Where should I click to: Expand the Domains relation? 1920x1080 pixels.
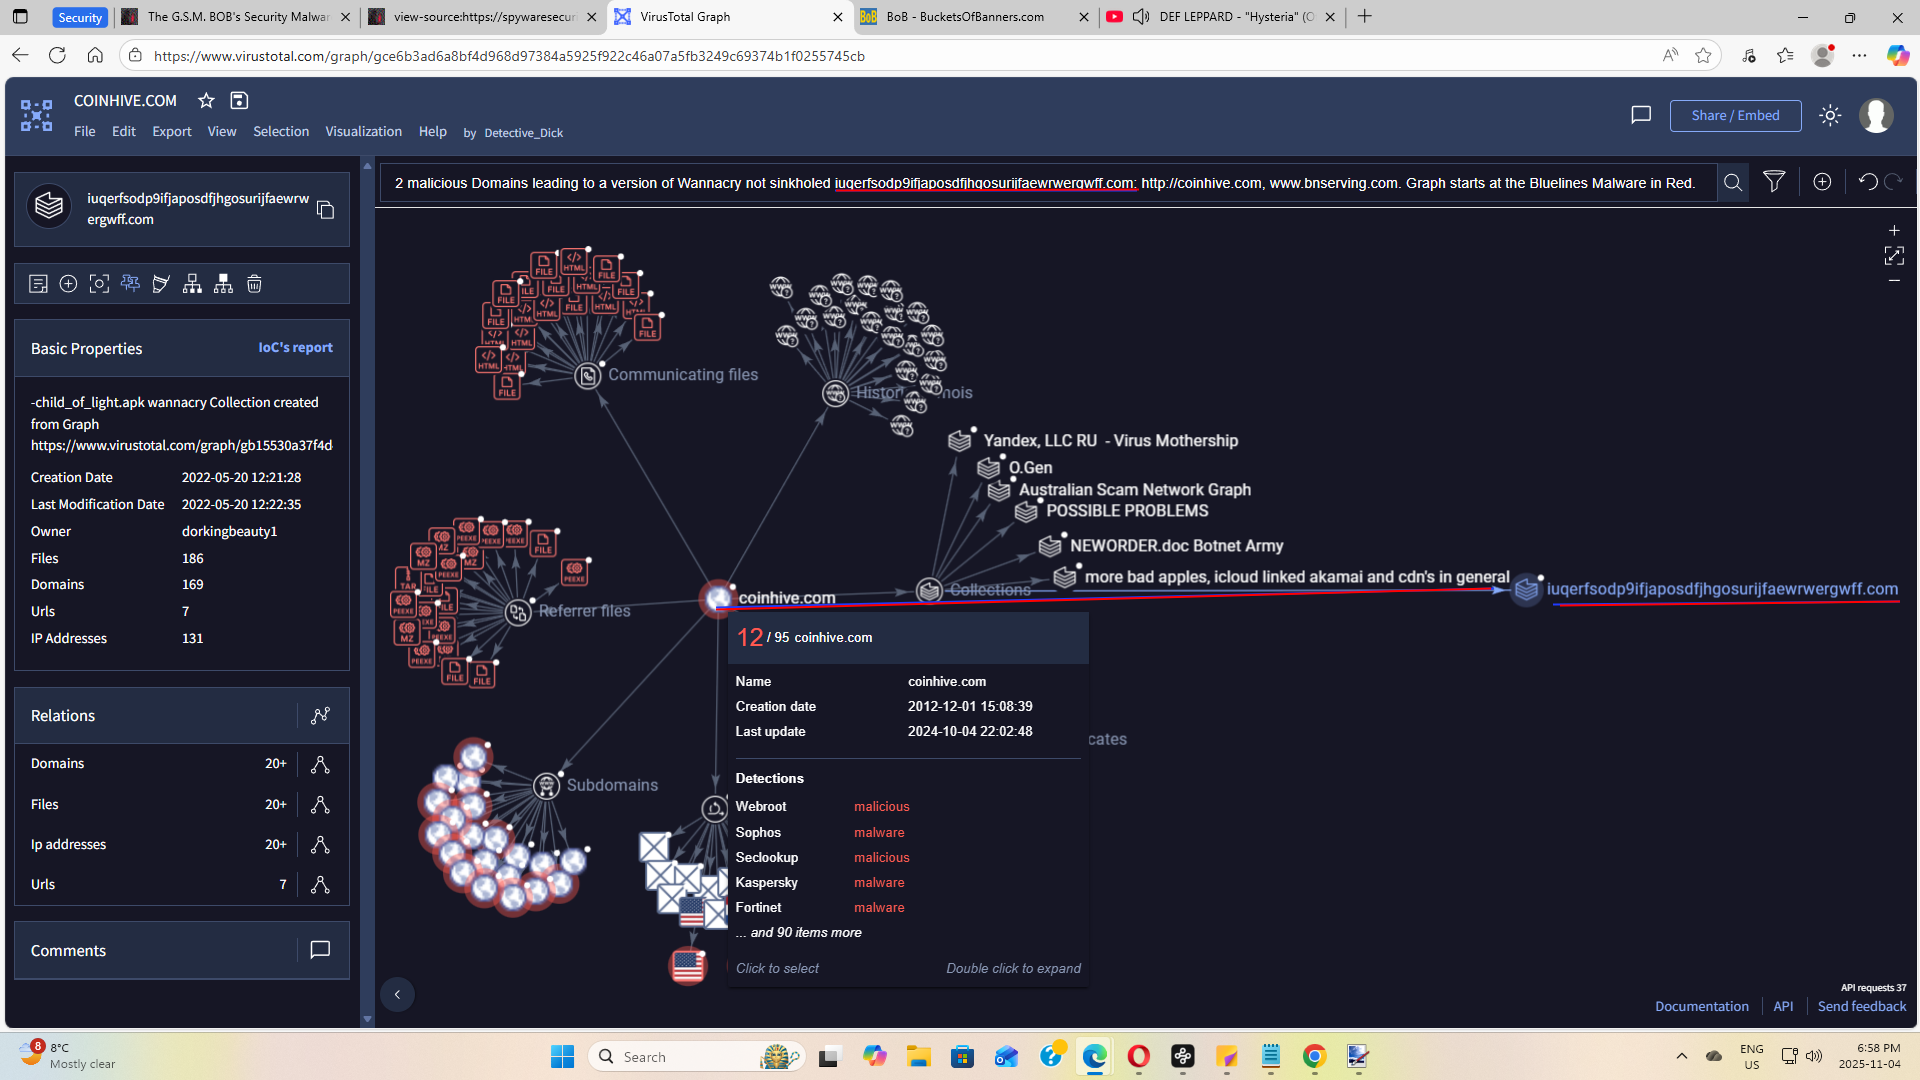coord(320,764)
